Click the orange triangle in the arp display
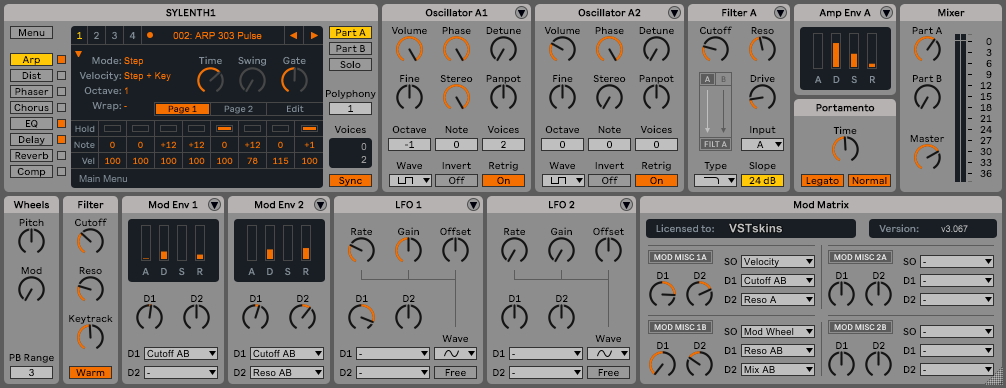Screen dimensions: 1006x388 pyautogui.click(x=79, y=55)
